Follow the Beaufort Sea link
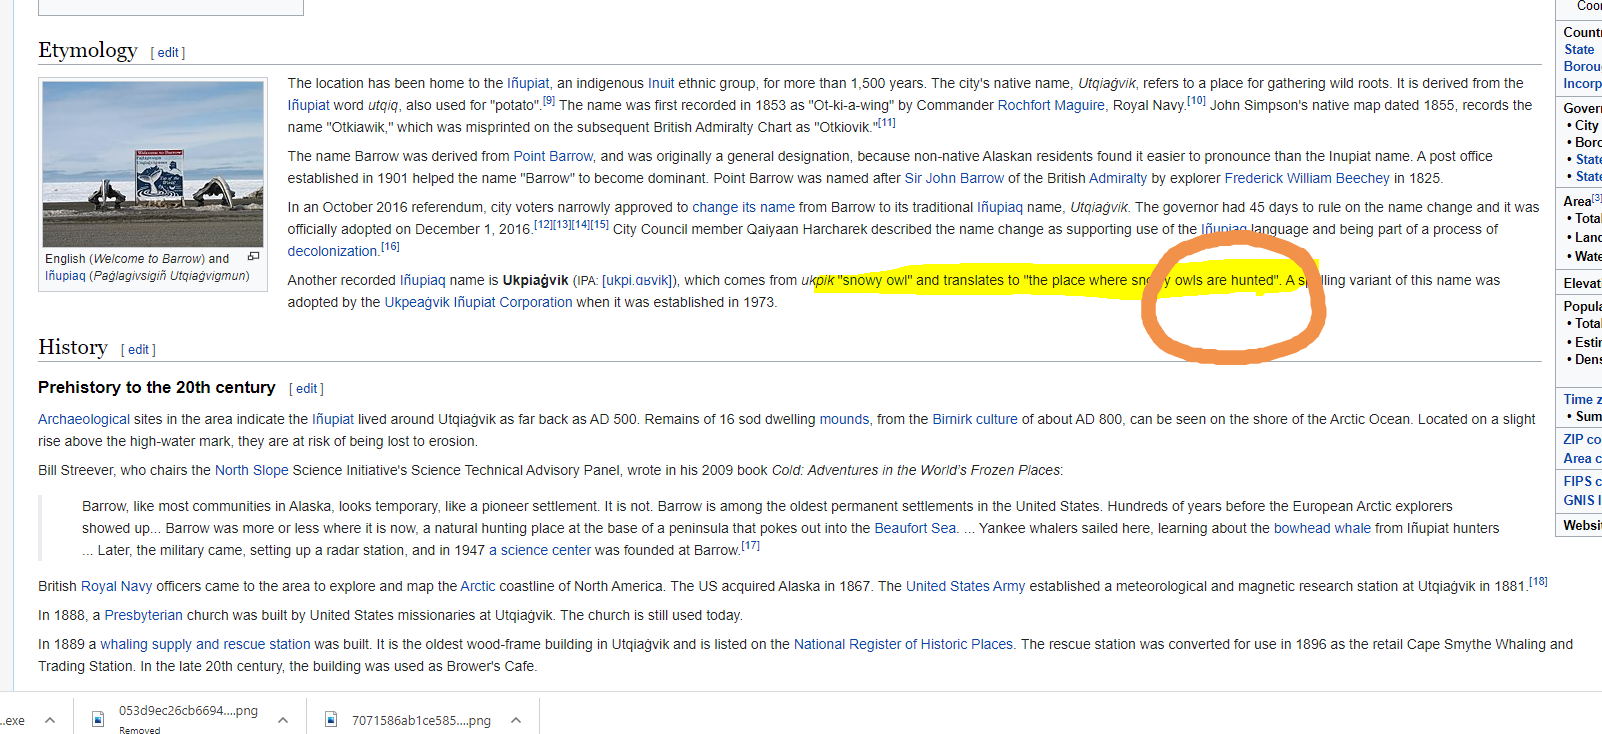The width and height of the screenshot is (1602, 734). [x=915, y=528]
